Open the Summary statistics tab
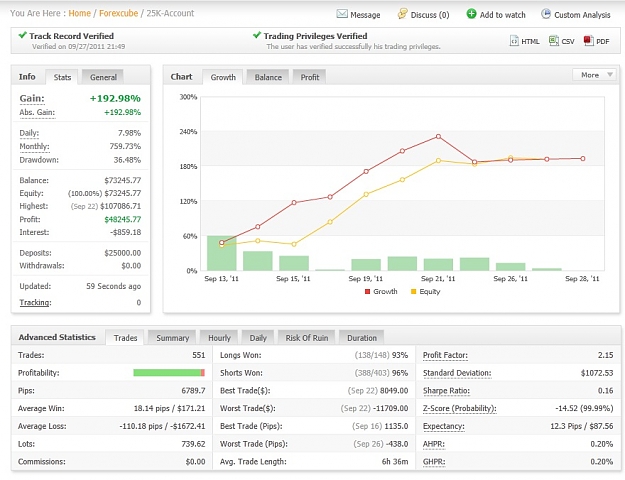Image resolution: width=625 pixels, height=480 pixels. coord(172,338)
